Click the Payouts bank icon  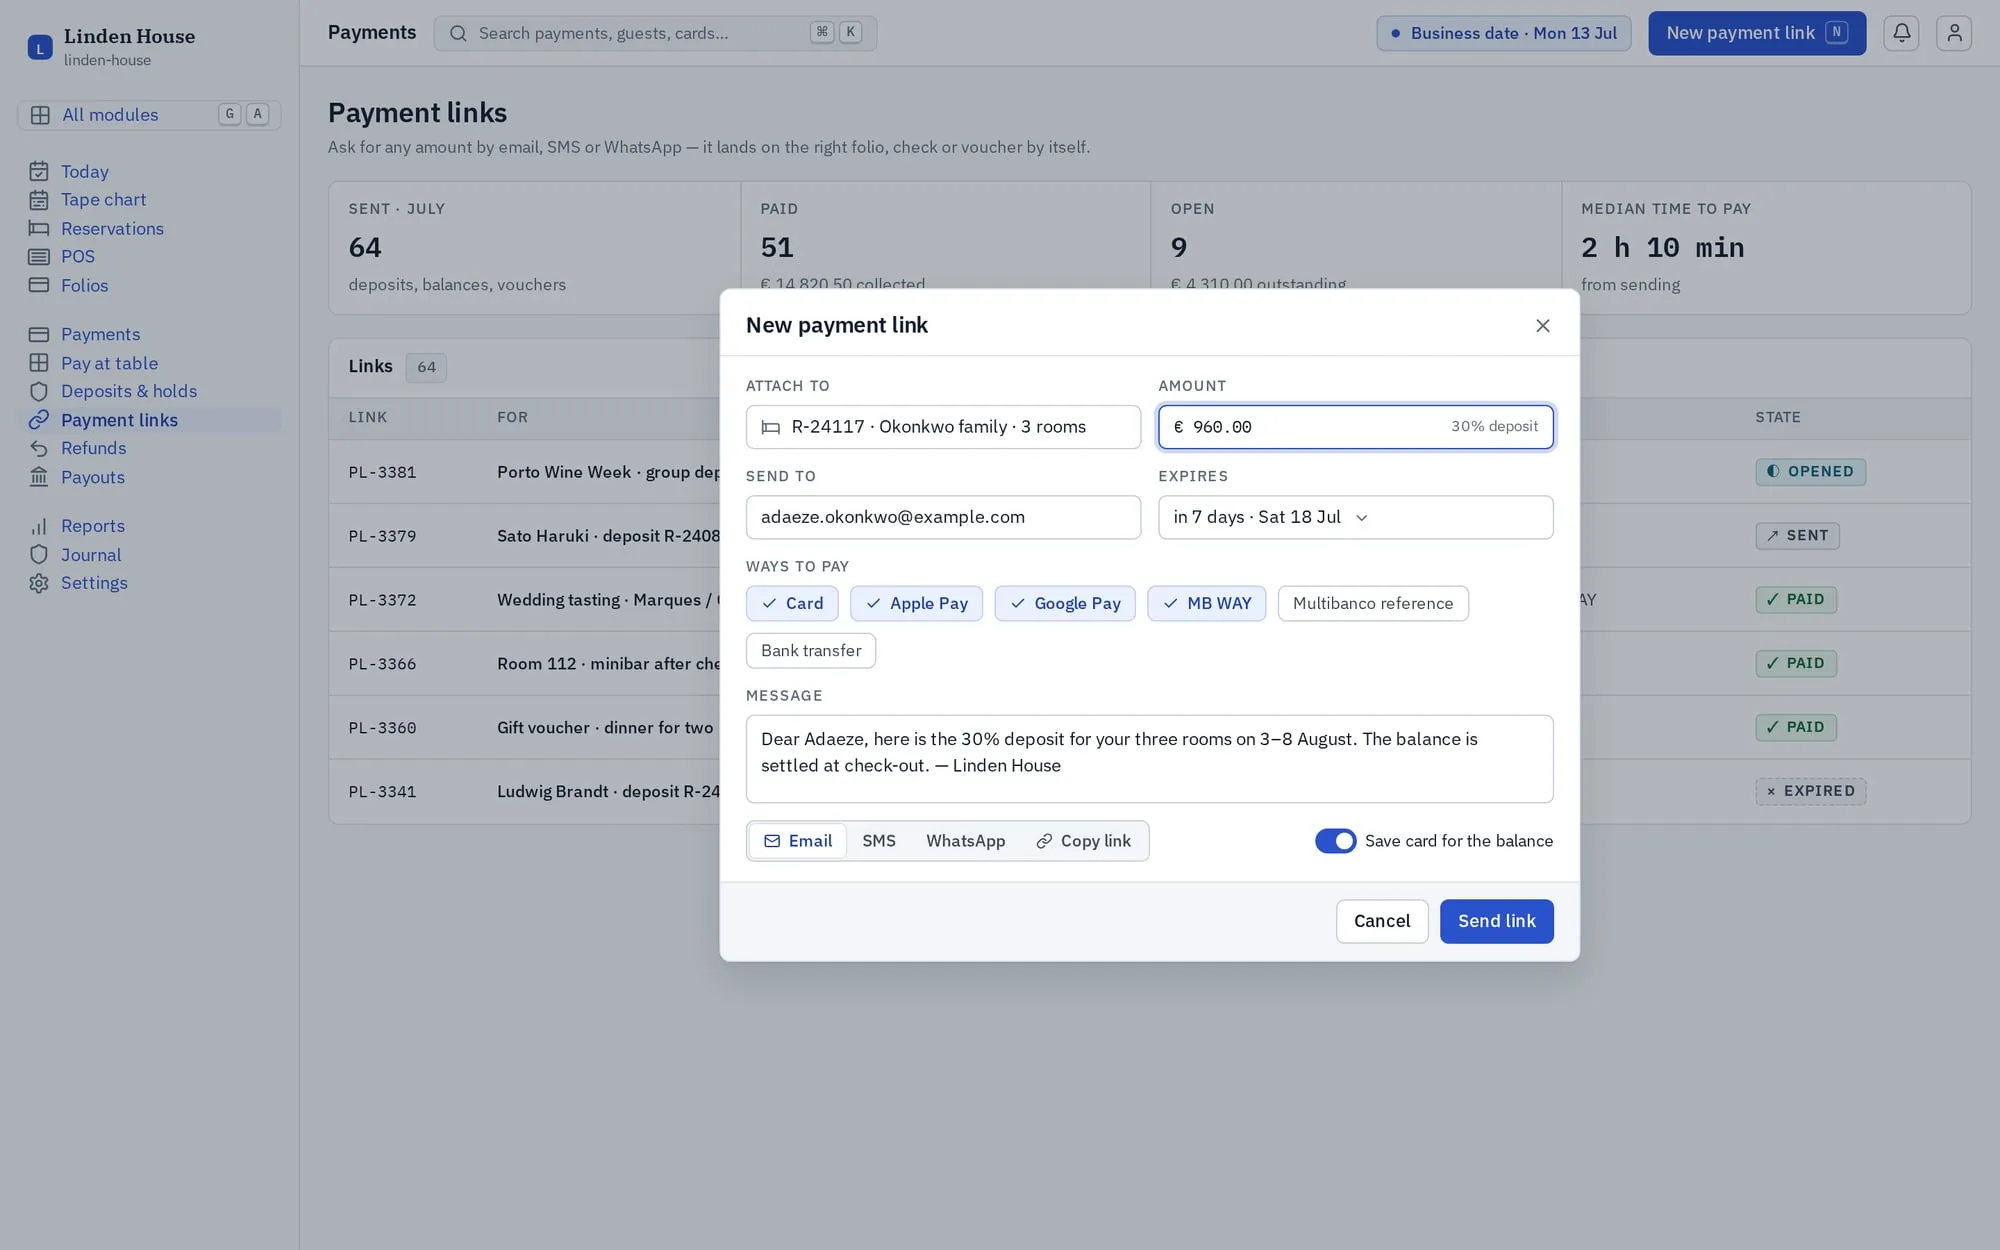[39, 477]
